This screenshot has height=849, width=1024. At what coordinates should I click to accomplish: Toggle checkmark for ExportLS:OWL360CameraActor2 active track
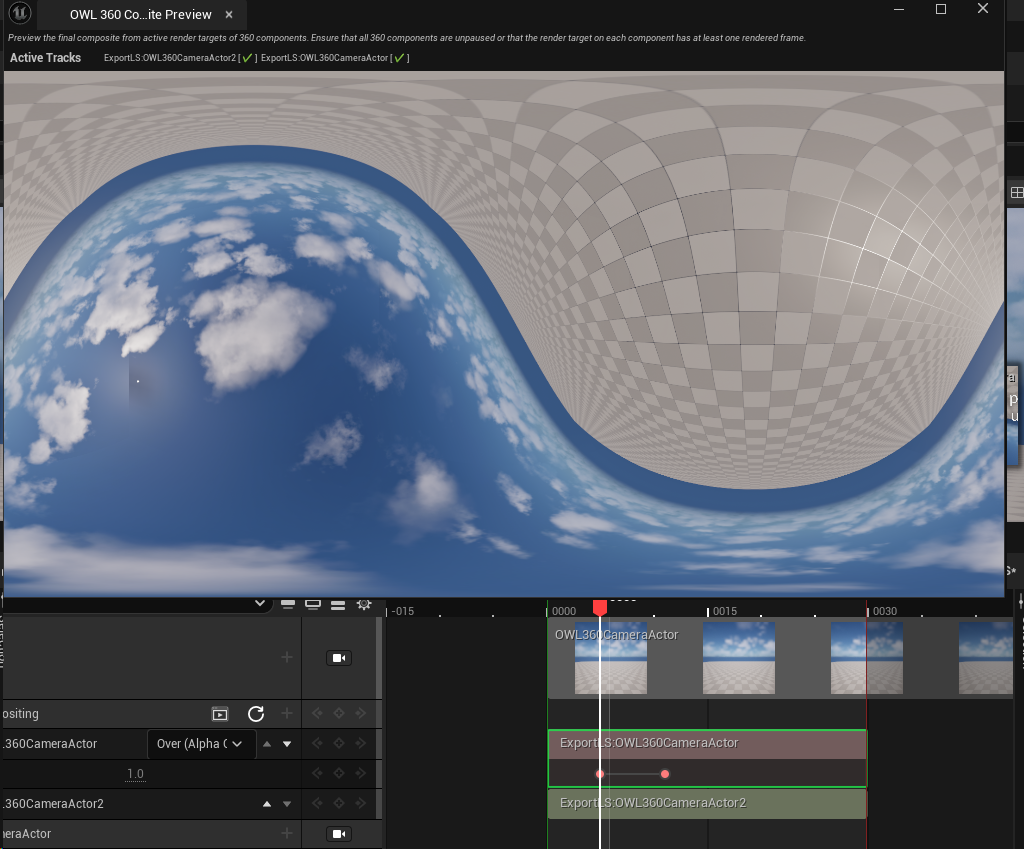coord(247,58)
